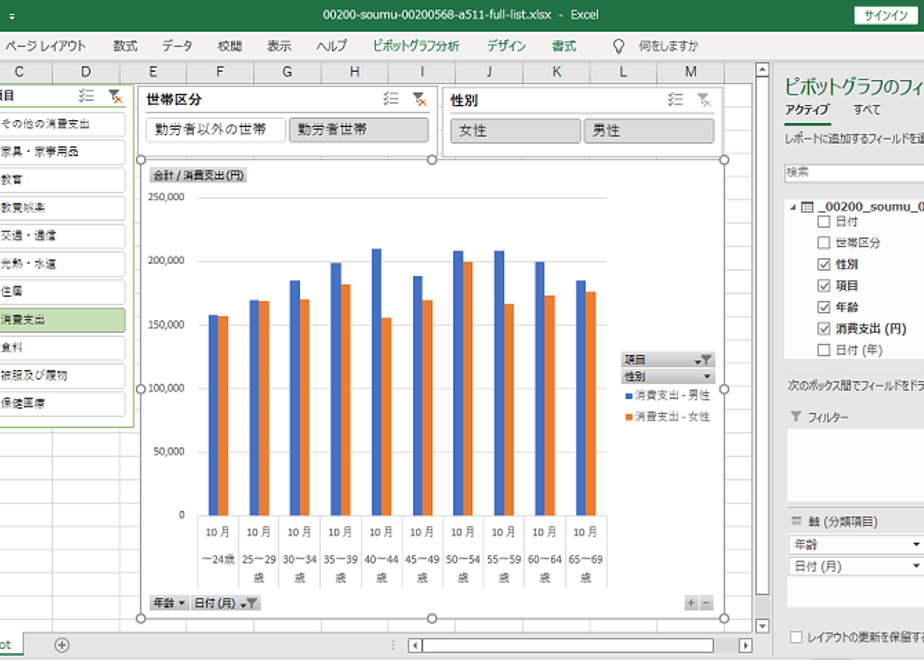Uncheck the 年齢 field checkbox
Screen dimensions: 924x660
[824, 307]
